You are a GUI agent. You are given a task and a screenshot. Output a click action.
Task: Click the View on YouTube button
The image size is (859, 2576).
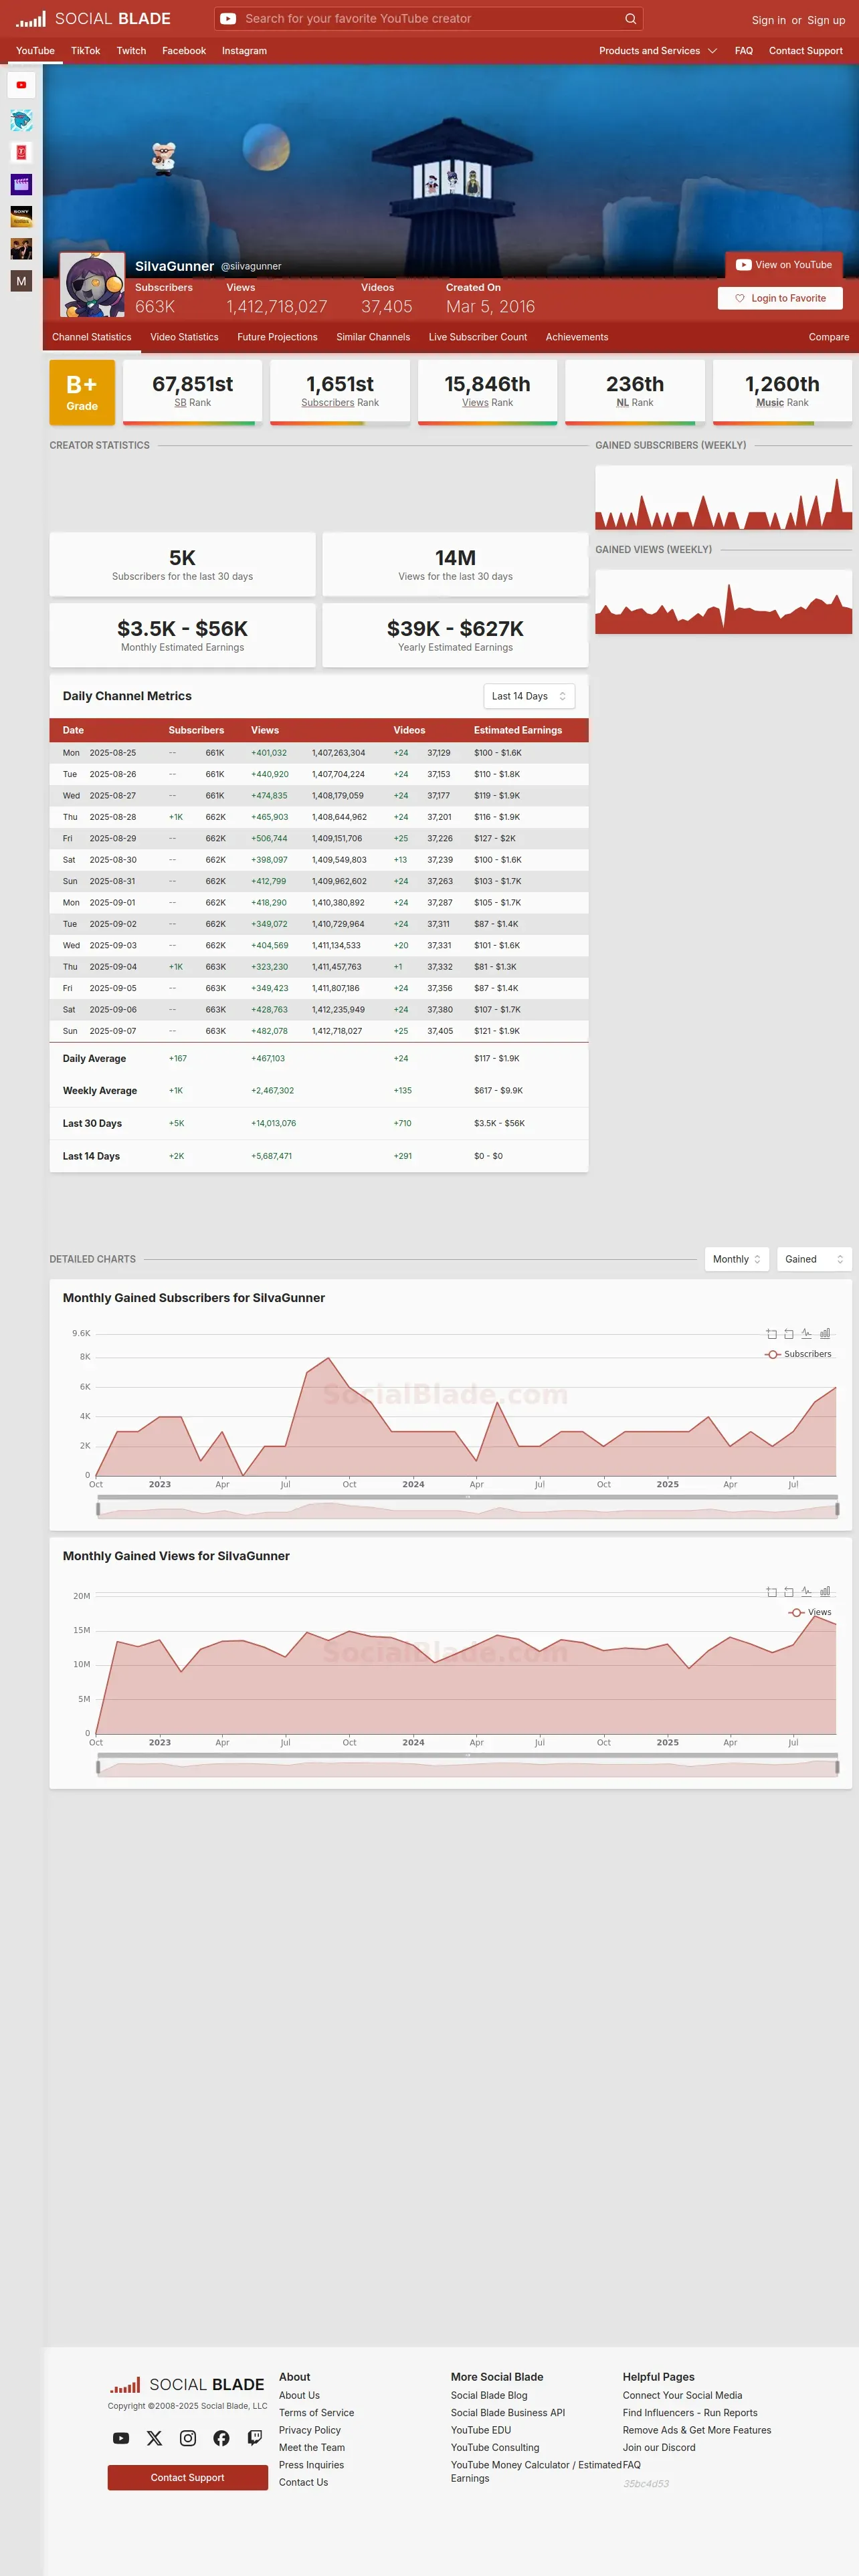pyautogui.click(x=784, y=265)
